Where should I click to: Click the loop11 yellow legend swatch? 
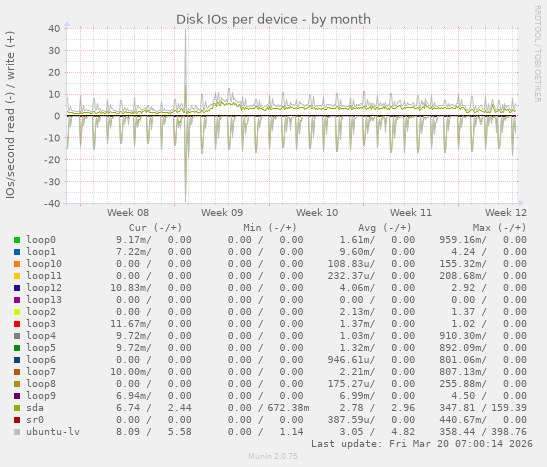tap(17, 276)
